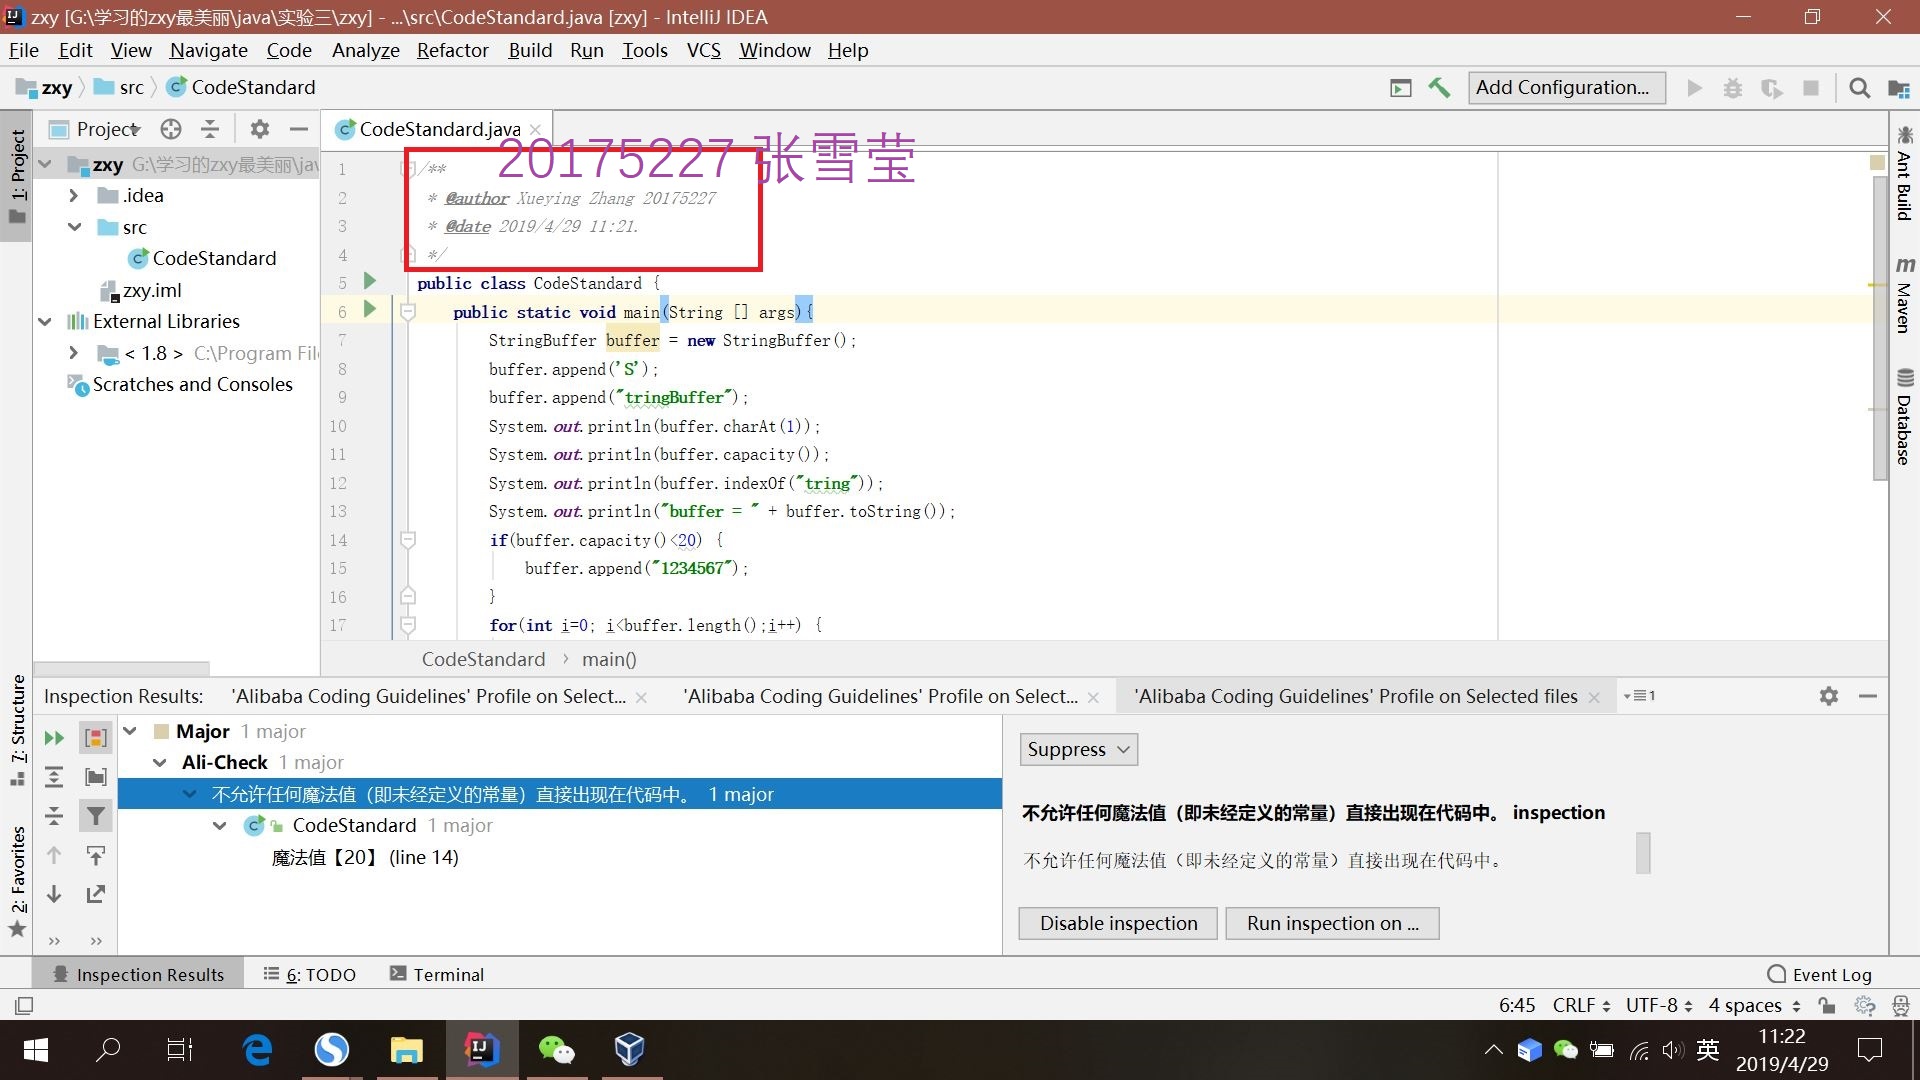Expand all inspection results nodes
Viewport: 1920px width, 1080px height.
(x=54, y=777)
